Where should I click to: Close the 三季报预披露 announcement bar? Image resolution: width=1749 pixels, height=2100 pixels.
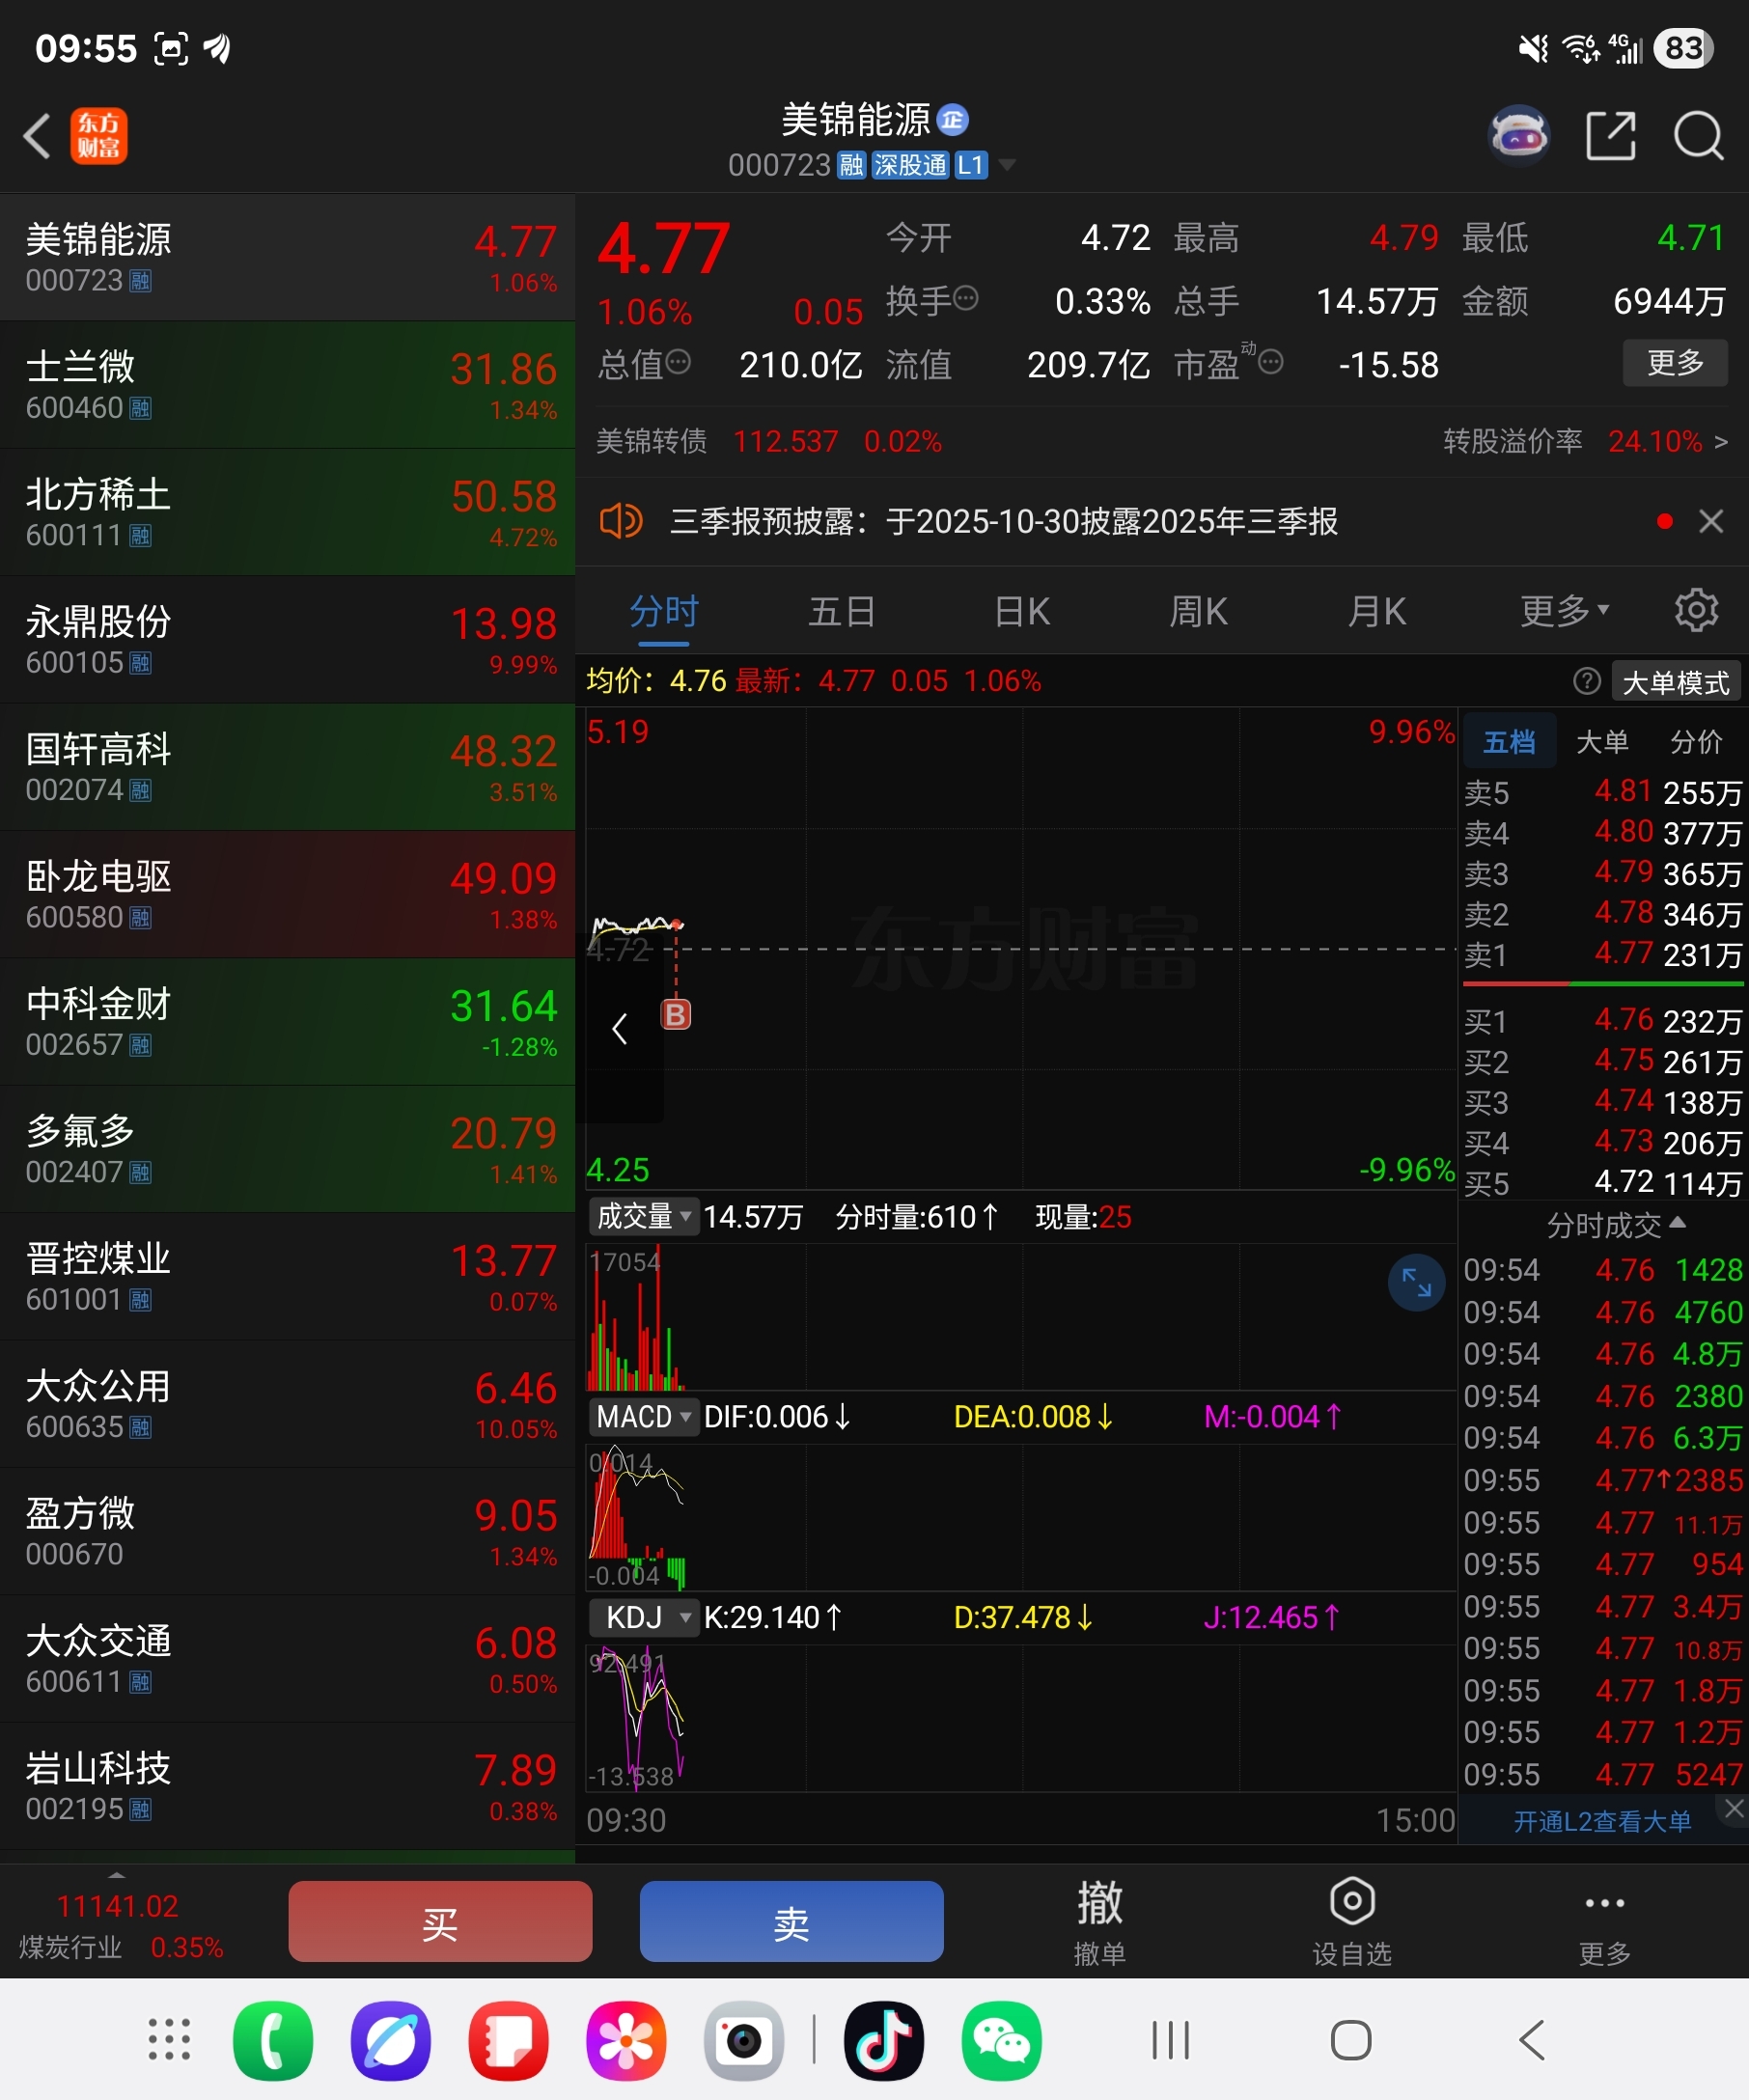pyautogui.click(x=1710, y=521)
